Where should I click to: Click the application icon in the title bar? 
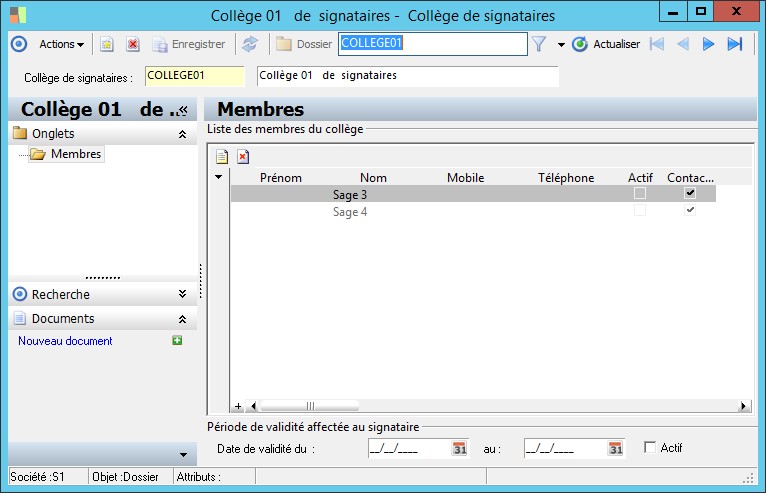pyautogui.click(x=18, y=15)
